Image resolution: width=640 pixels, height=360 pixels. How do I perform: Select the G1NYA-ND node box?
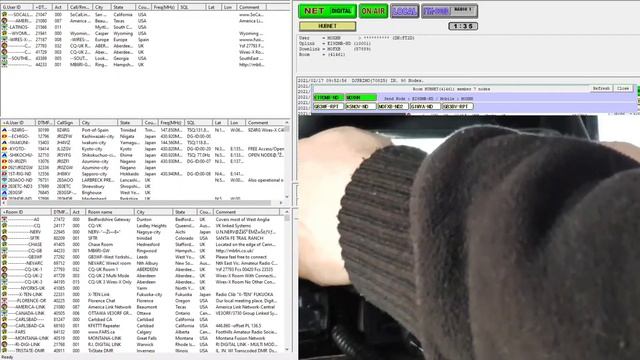(x=424, y=107)
